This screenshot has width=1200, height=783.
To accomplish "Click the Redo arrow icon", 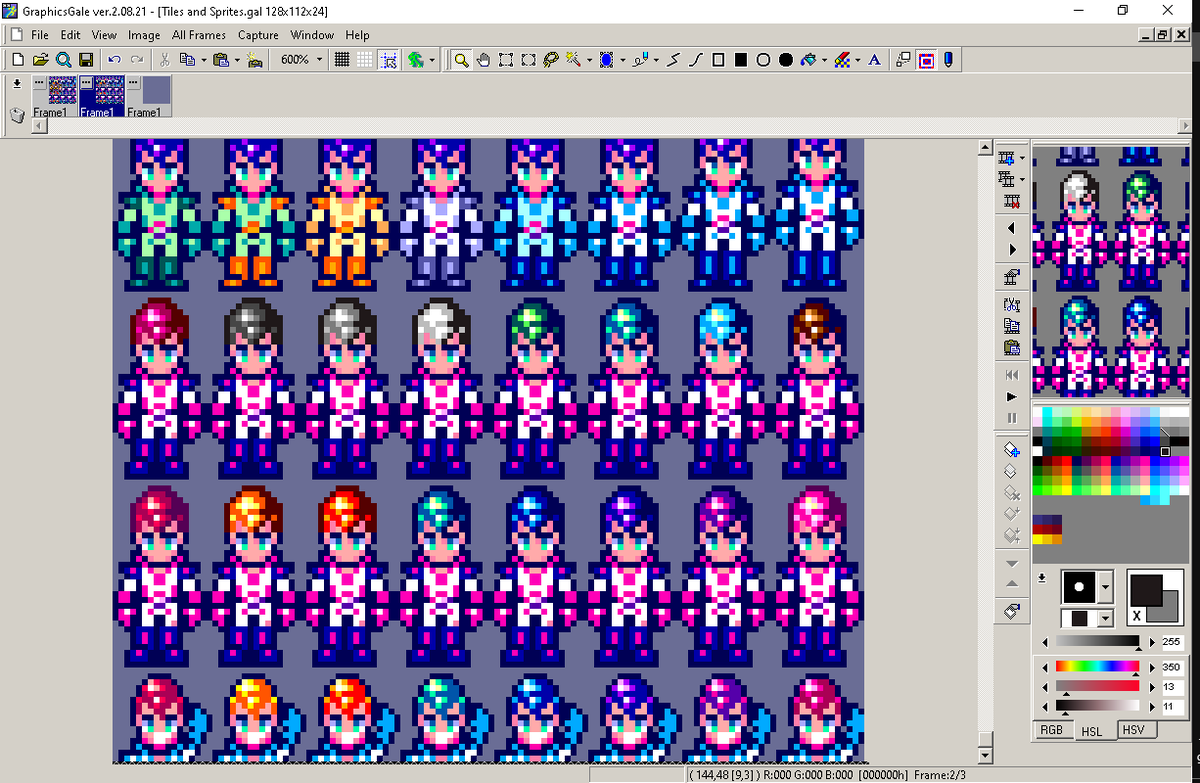I will [x=136, y=60].
